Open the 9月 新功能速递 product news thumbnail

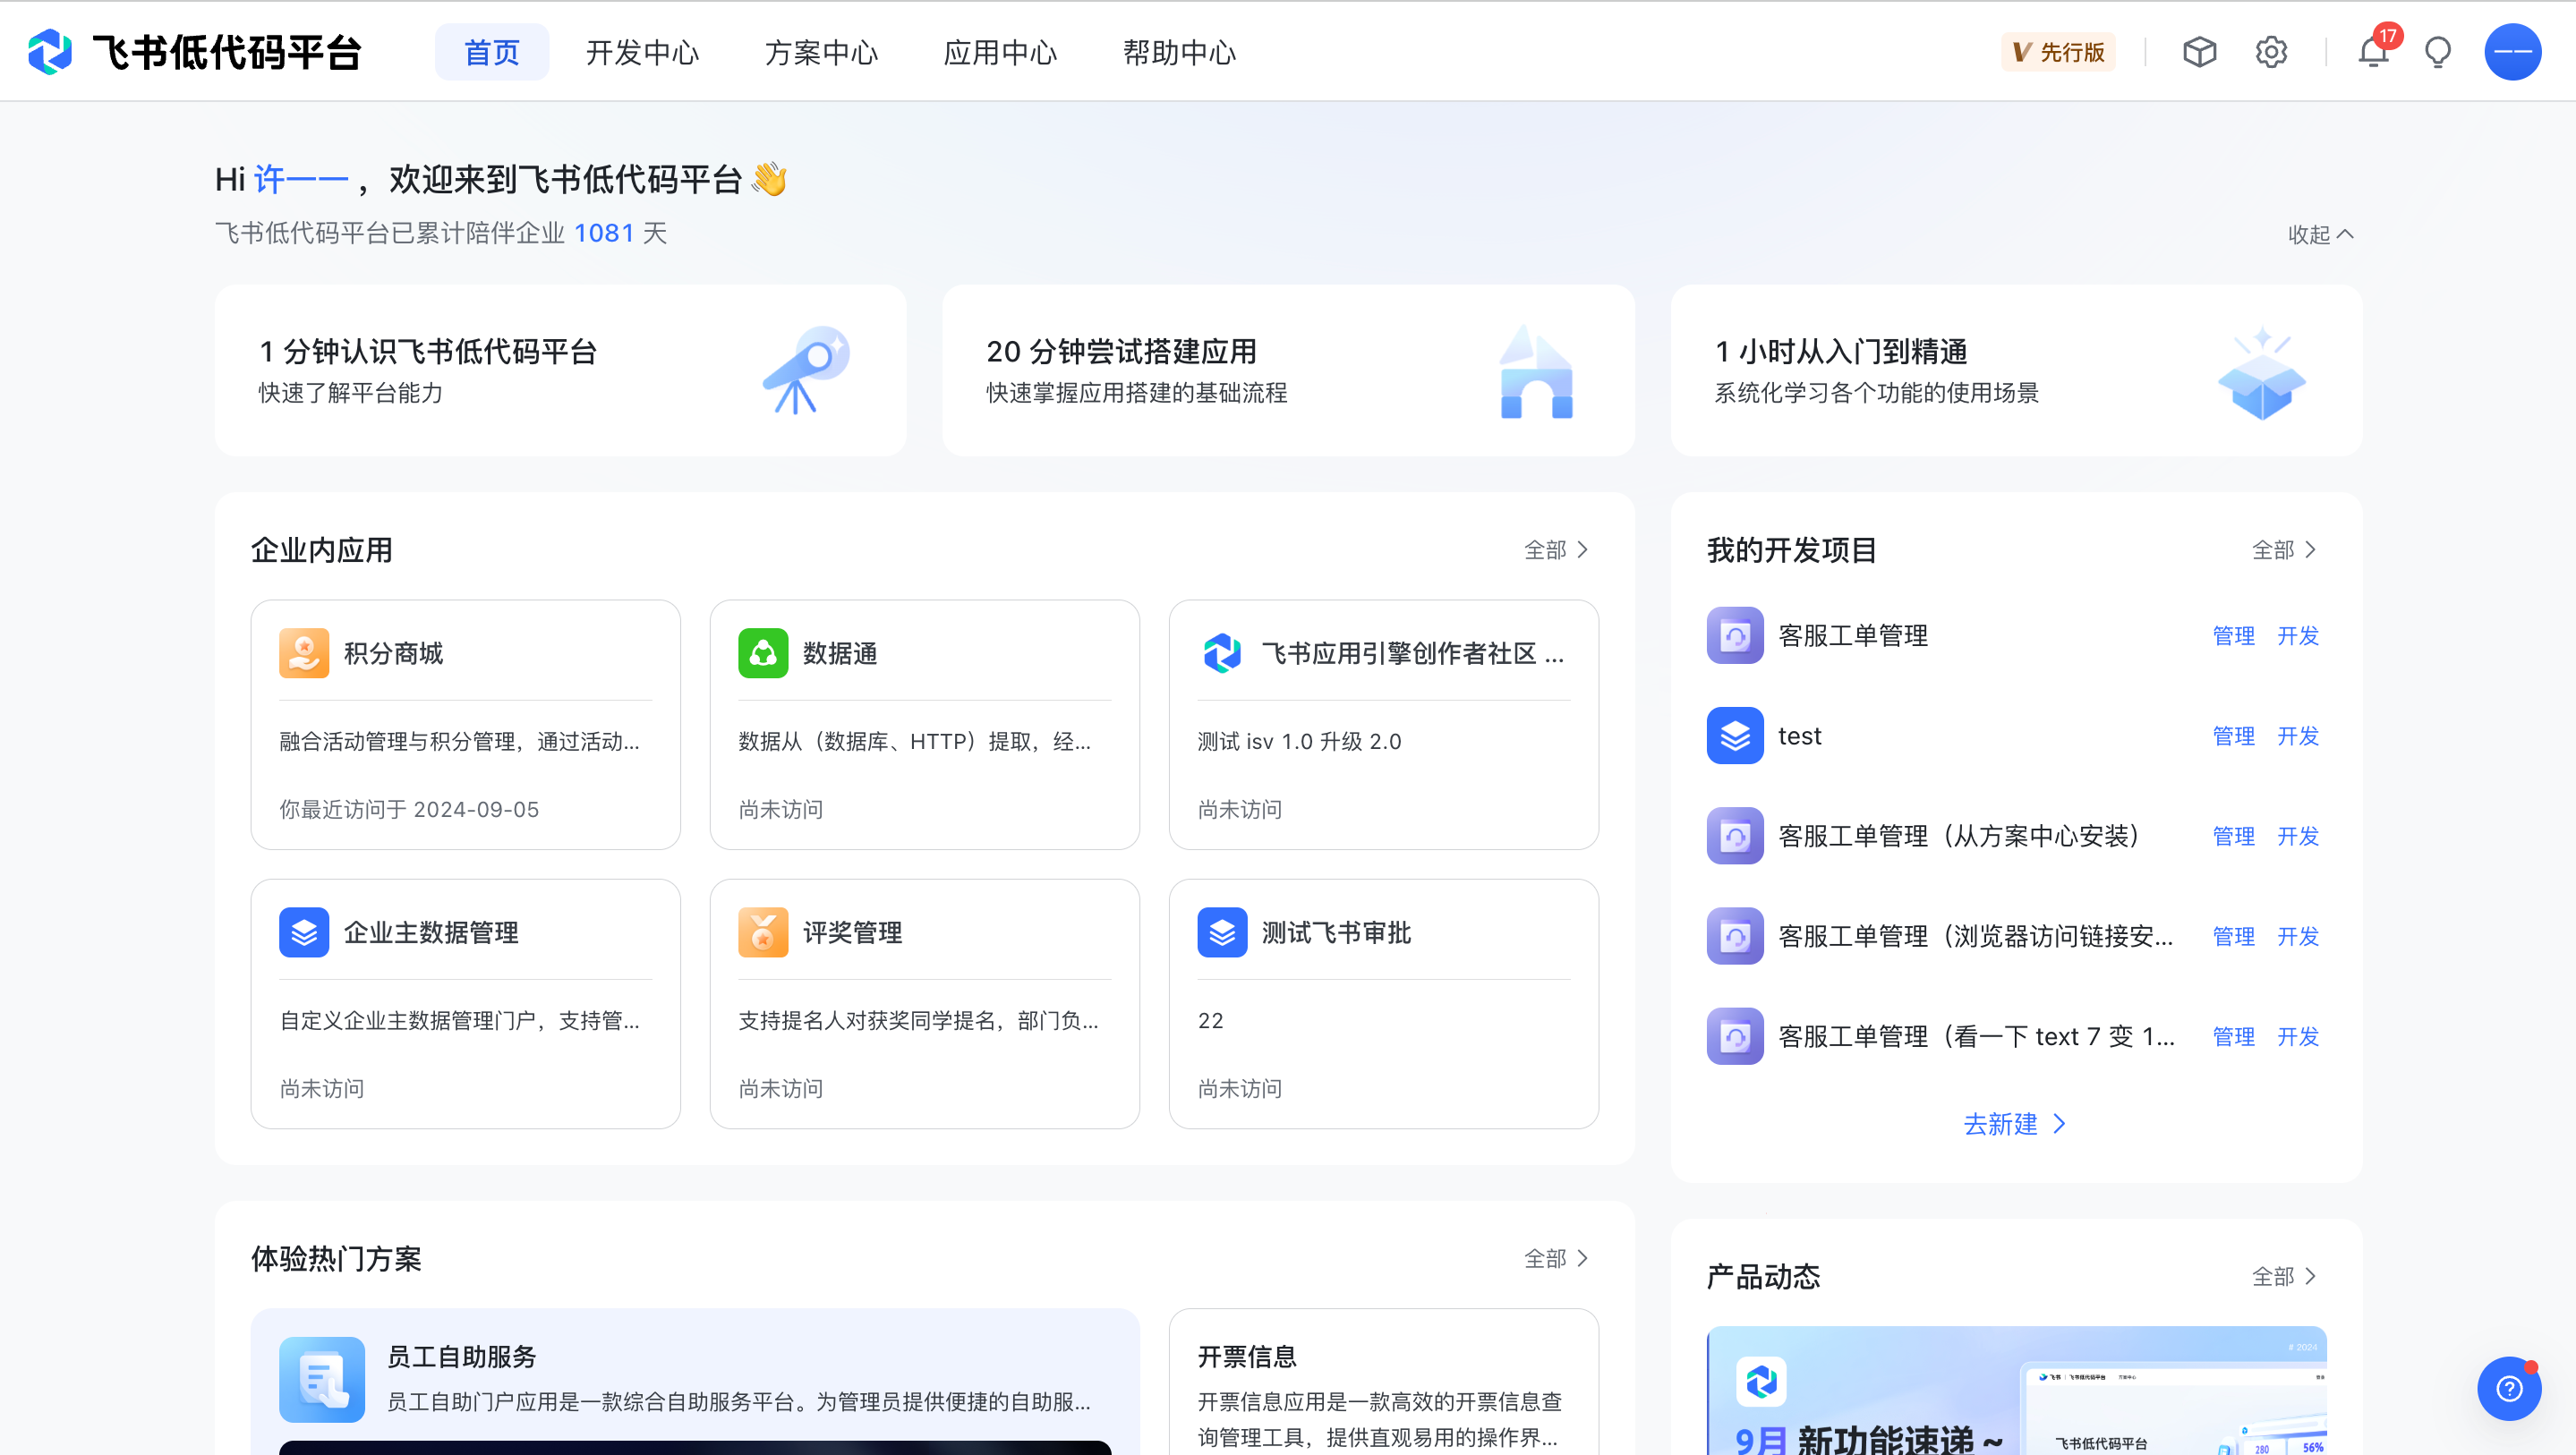click(2016, 1390)
